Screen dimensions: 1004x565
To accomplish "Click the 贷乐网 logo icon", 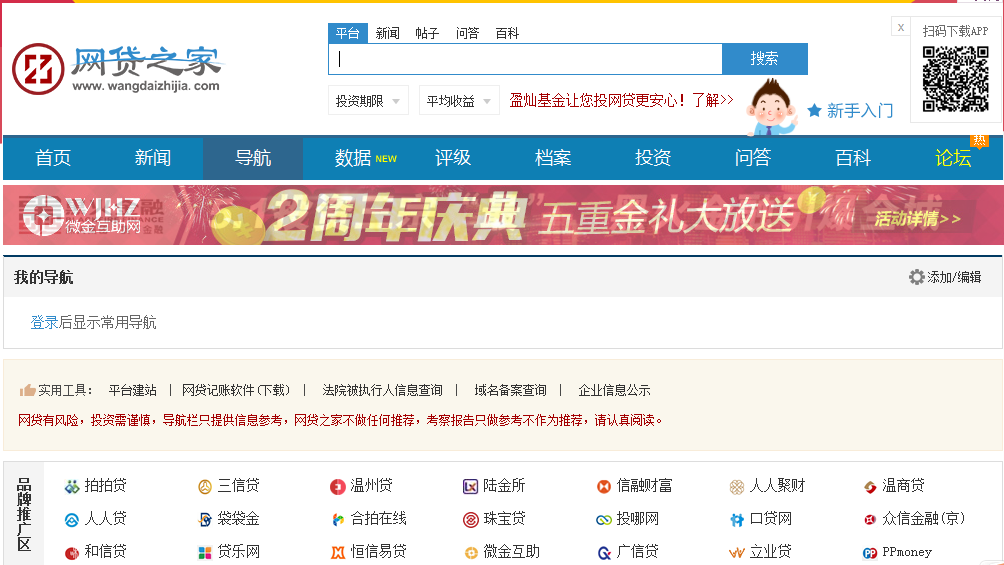I will (x=205, y=552).
